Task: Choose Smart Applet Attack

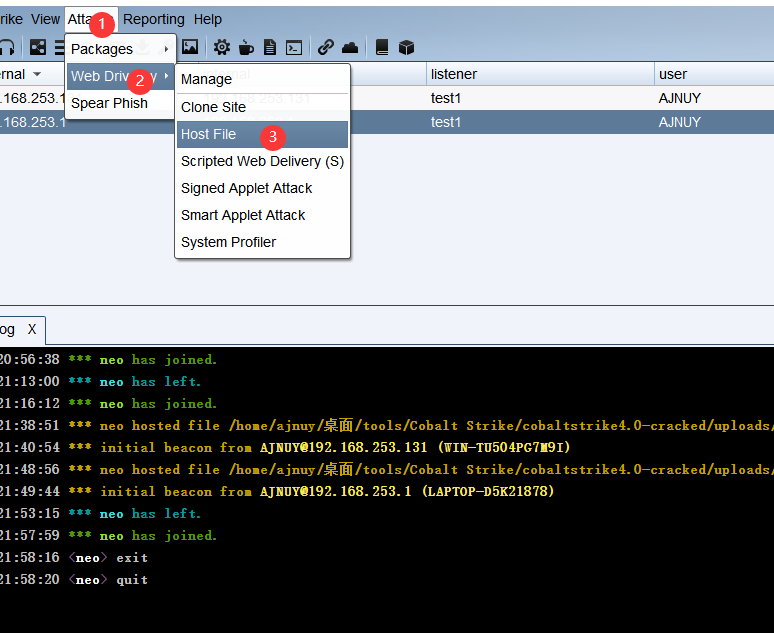Action: click(262, 215)
